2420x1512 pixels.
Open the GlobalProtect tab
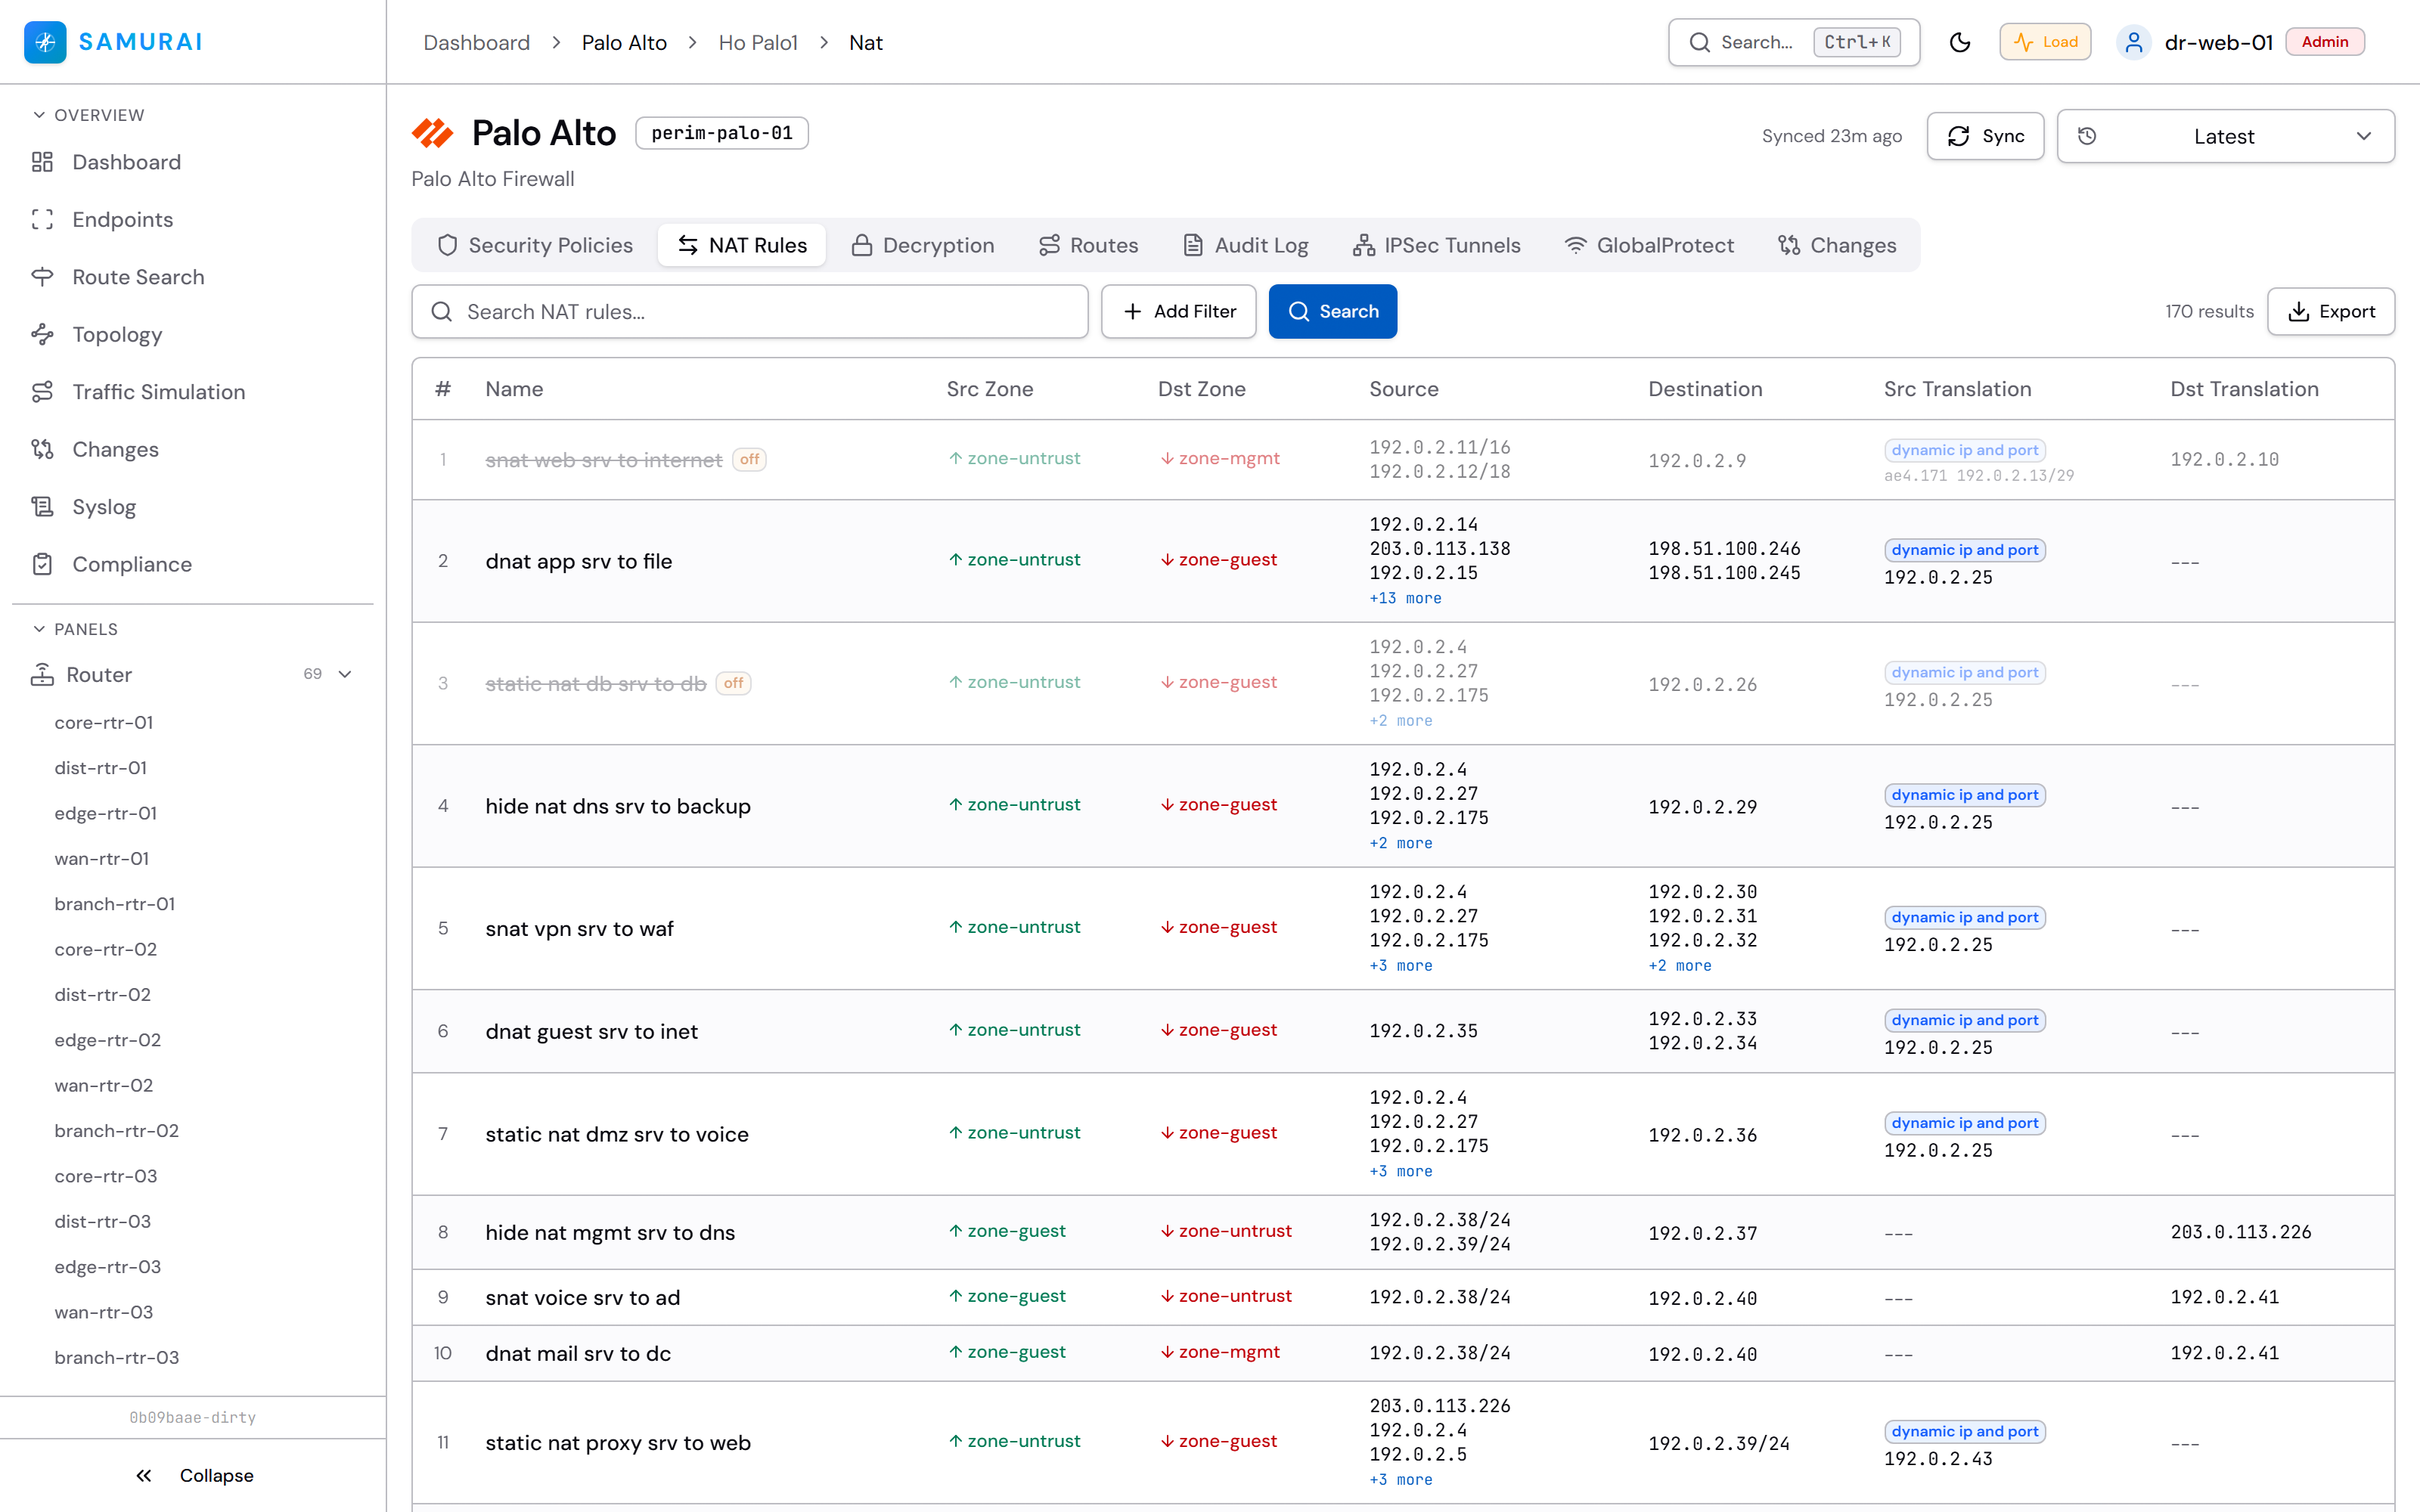click(x=1649, y=245)
